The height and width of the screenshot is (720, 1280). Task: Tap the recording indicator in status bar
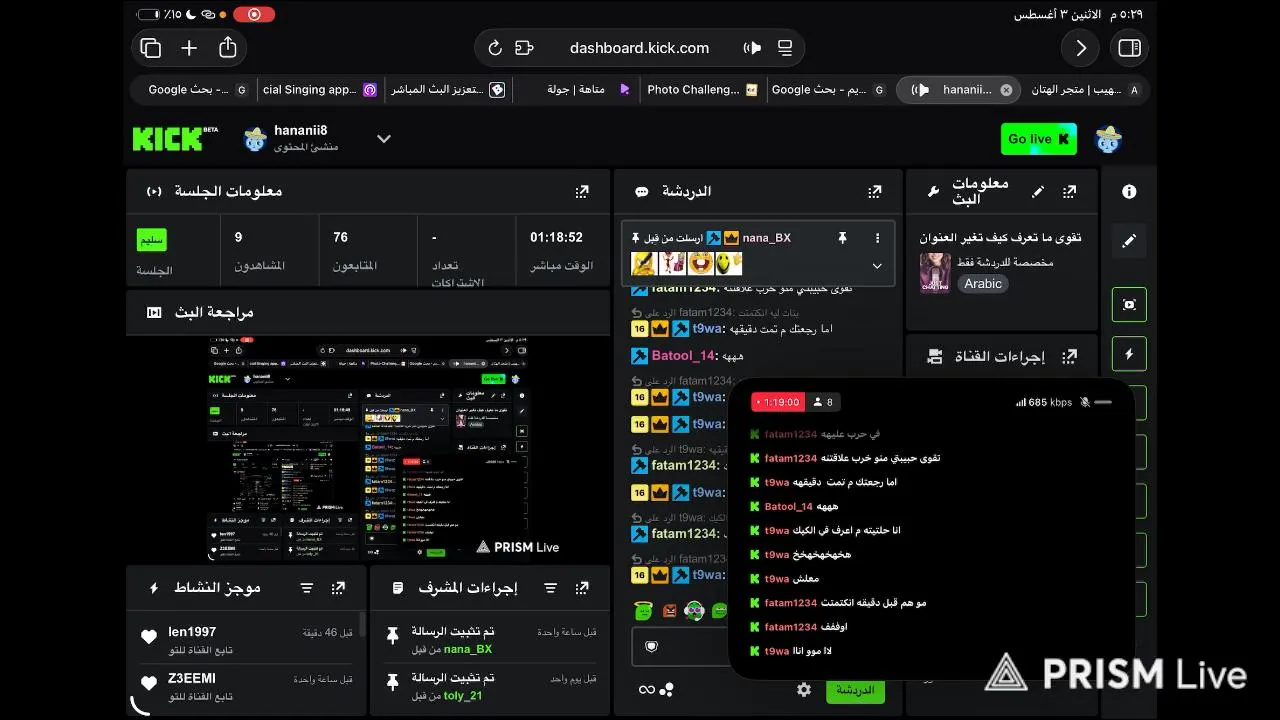coord(253,15)
